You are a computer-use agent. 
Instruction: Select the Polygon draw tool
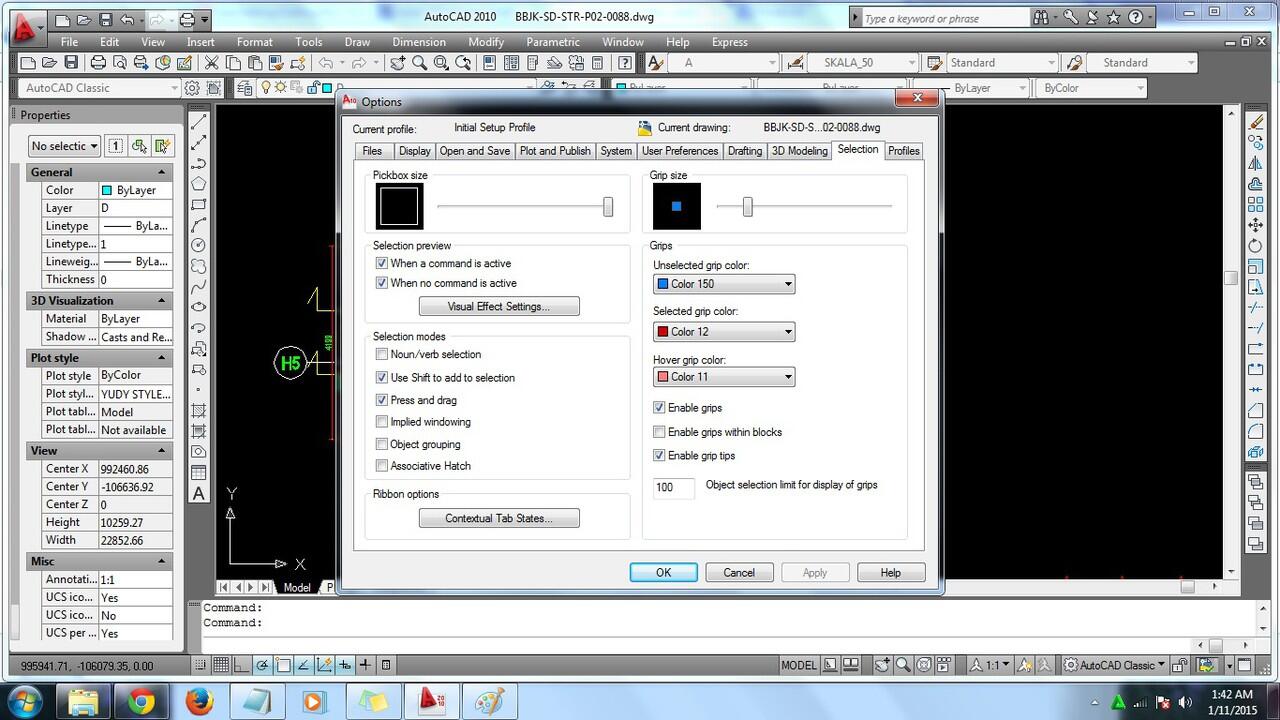199,183
